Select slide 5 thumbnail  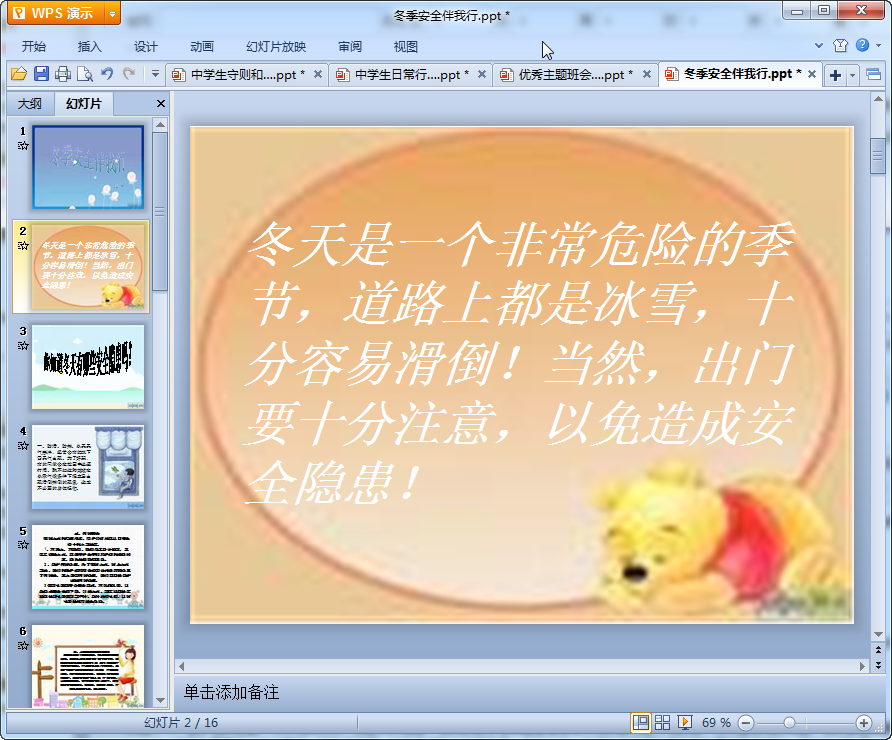tap(88, 567)
